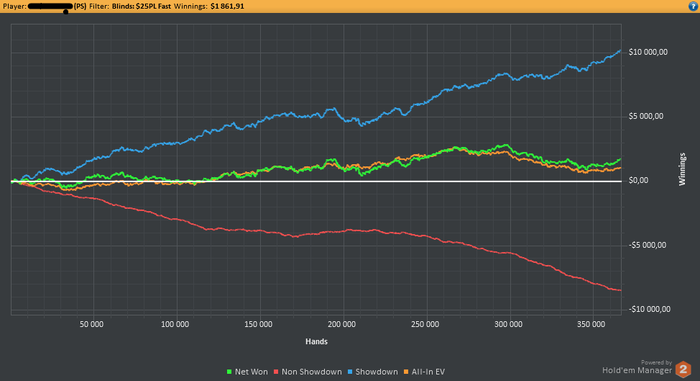This screenshot has height=381, width=700.
Task: Click the -$5 000,00 axis label
Action: (x=647, y=245)
